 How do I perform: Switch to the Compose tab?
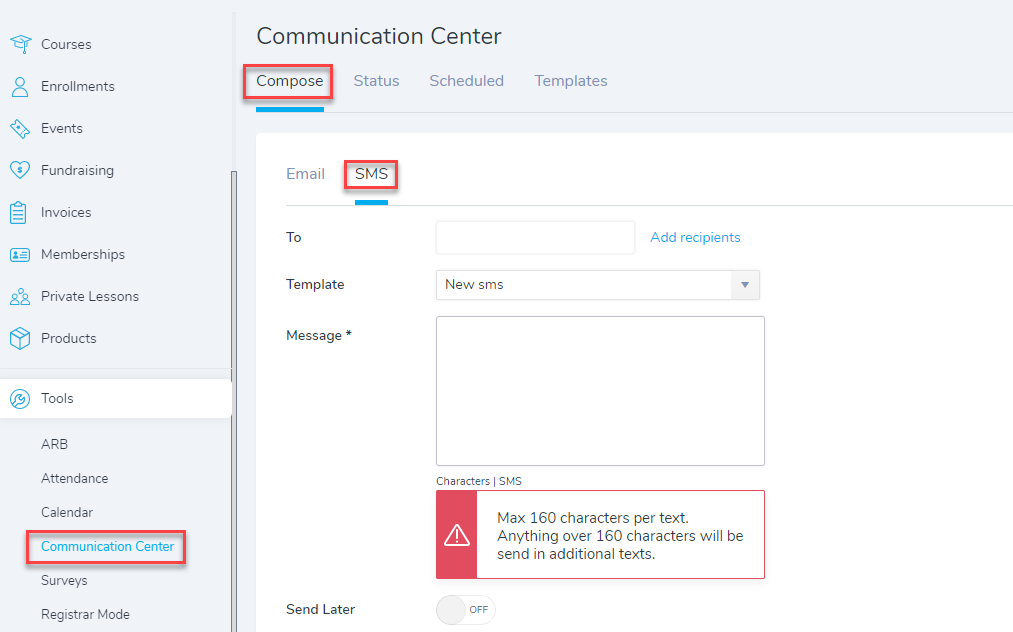point(289,81)
